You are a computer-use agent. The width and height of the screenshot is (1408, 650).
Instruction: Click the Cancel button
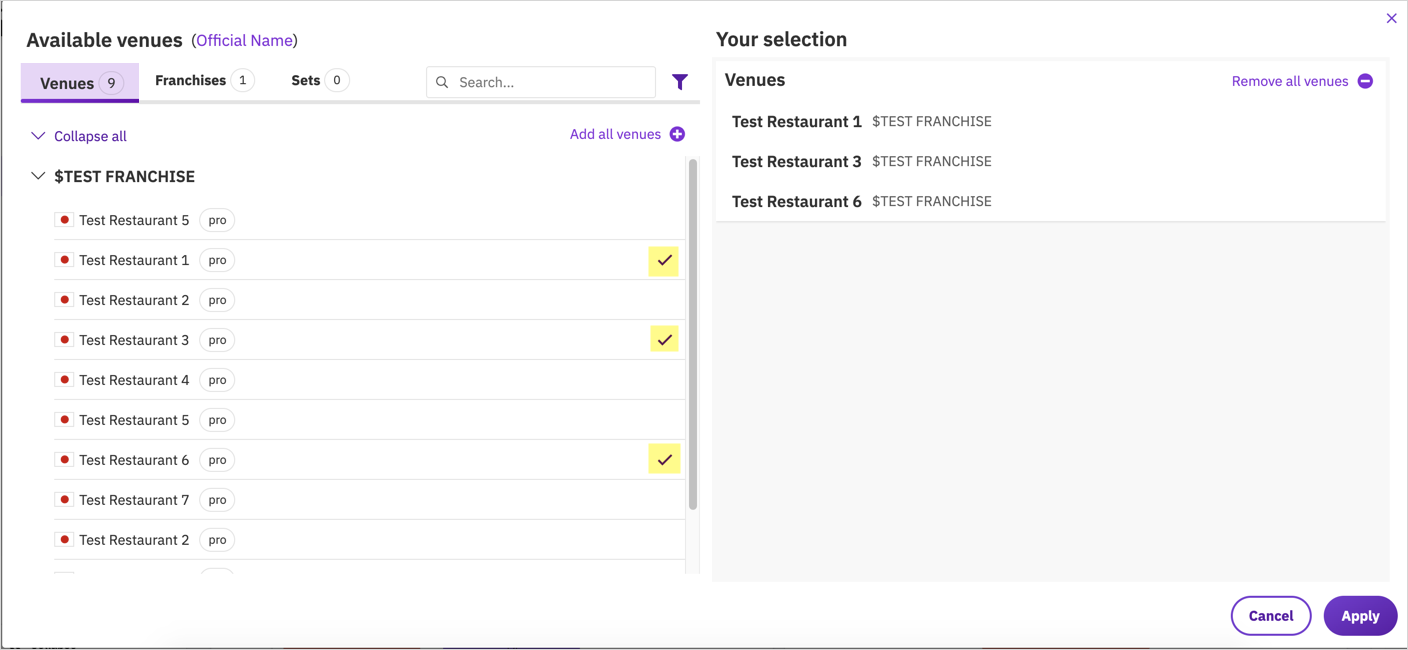pyautogui.click(x=1271, y=616)
